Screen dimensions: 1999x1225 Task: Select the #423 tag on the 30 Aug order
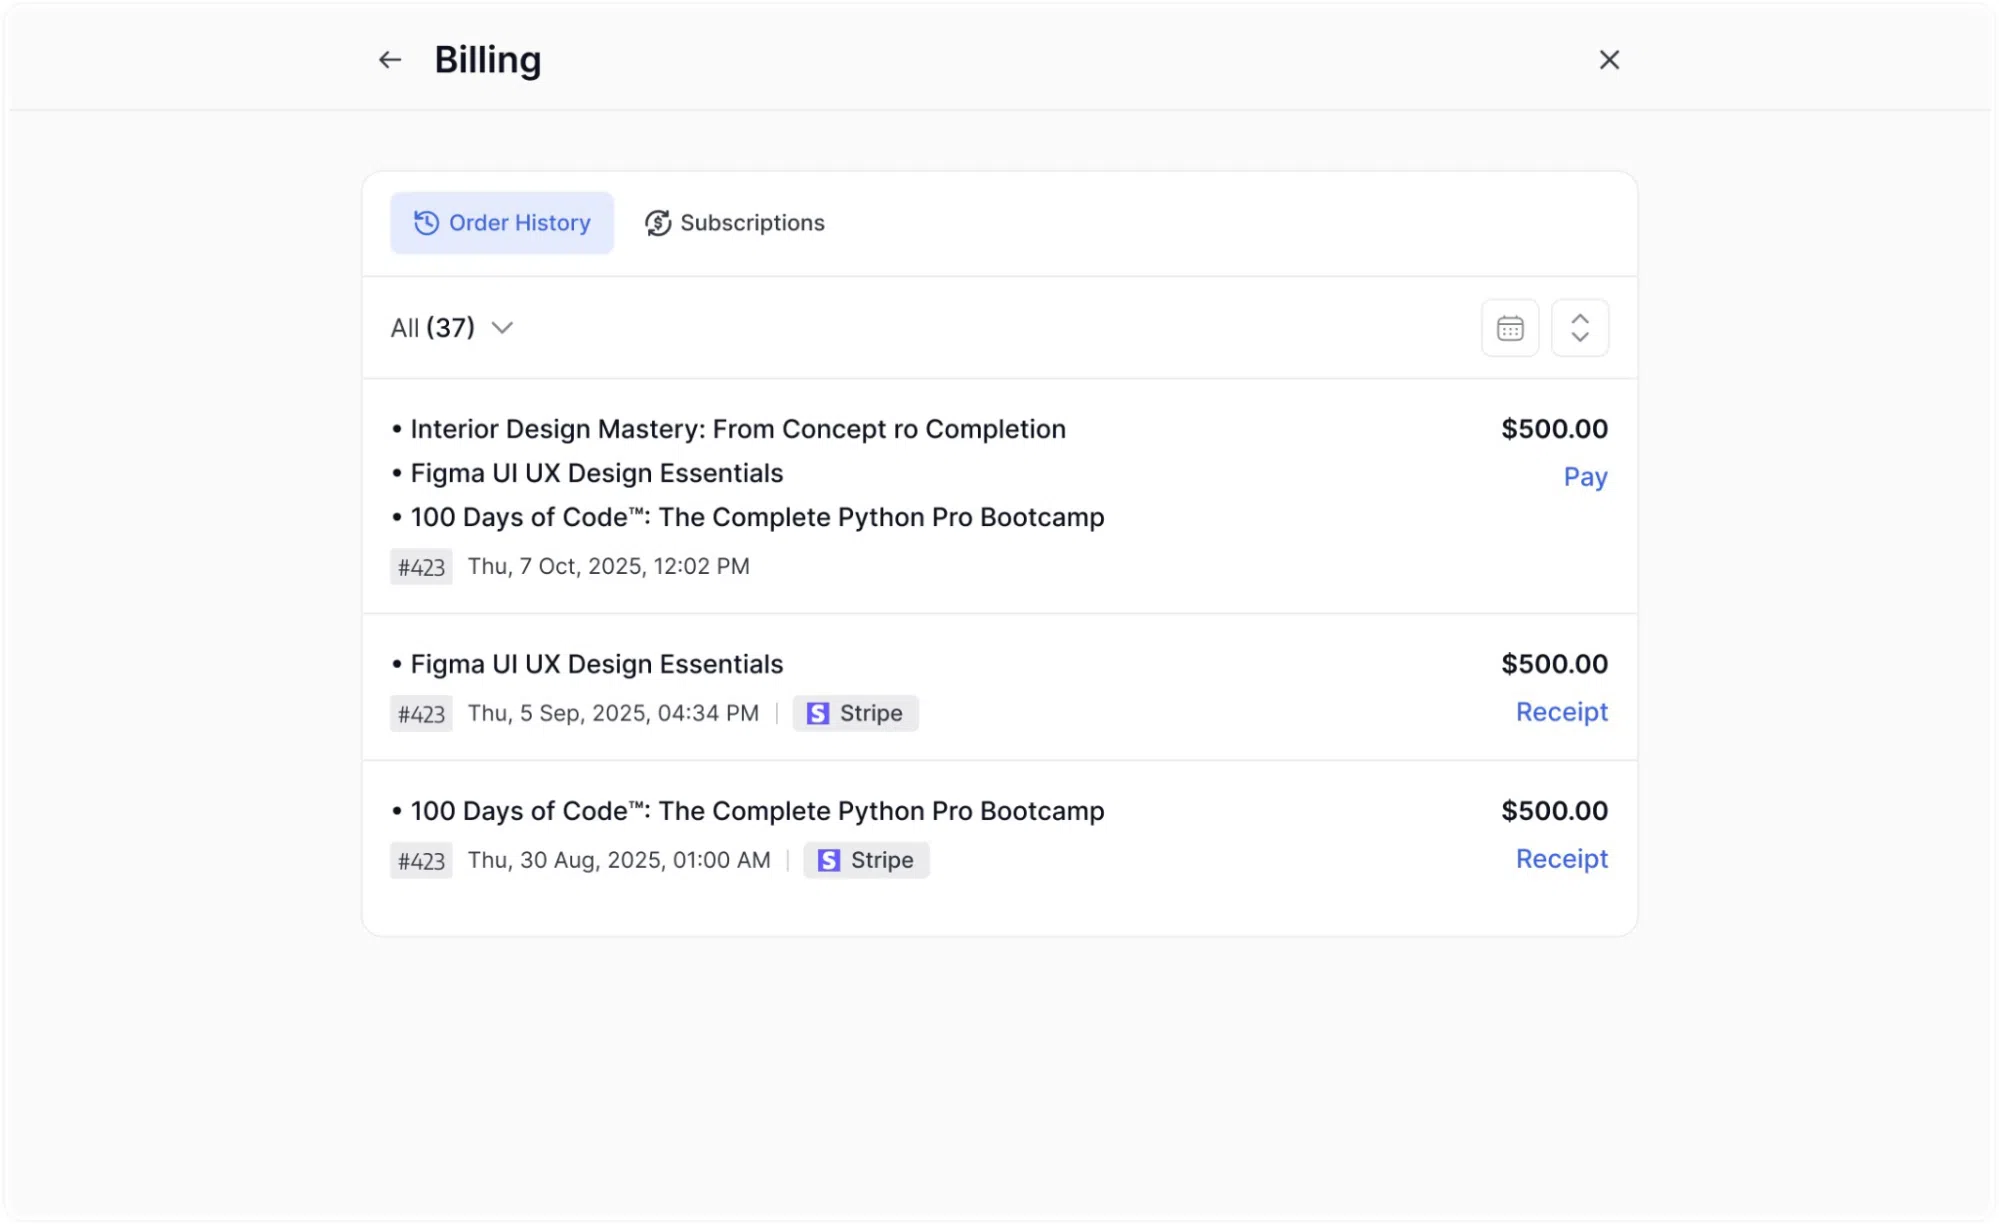(x=421, y=861)
